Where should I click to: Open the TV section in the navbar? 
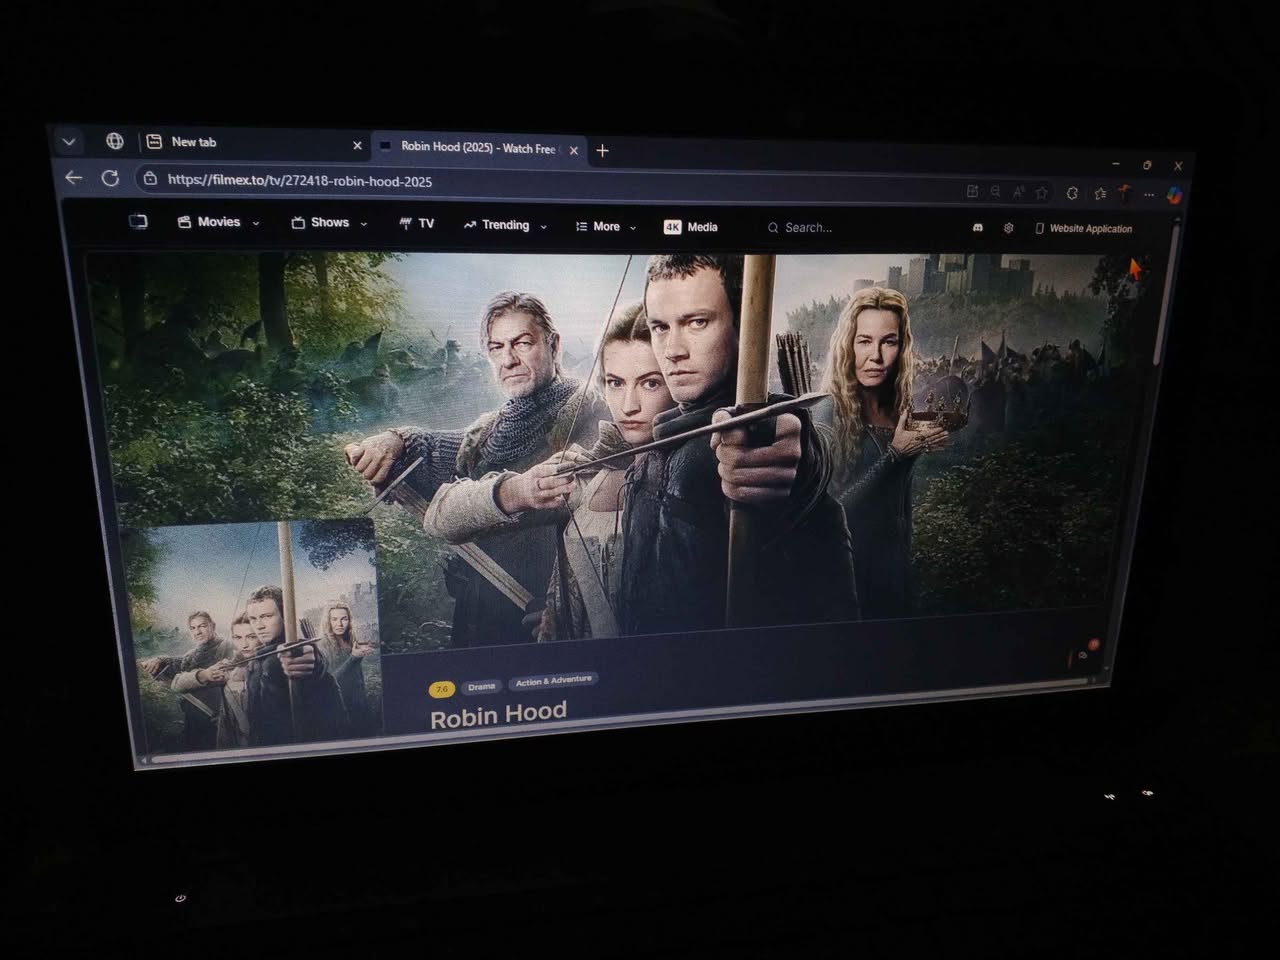point(416,224)
